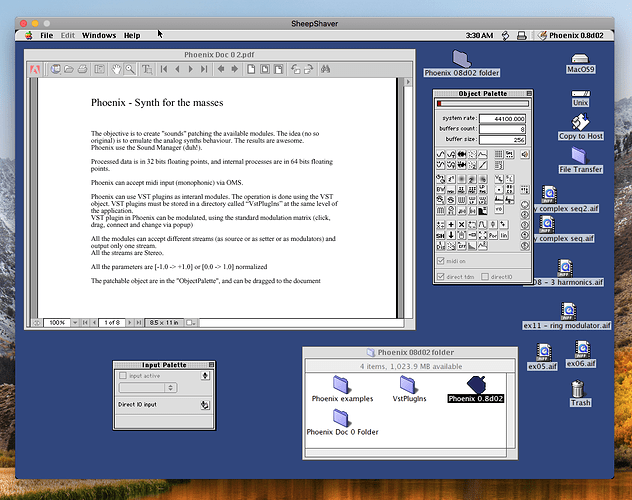Open the Help menu
632x500 pixels.
pyautogui.click(x=132, y=35)
